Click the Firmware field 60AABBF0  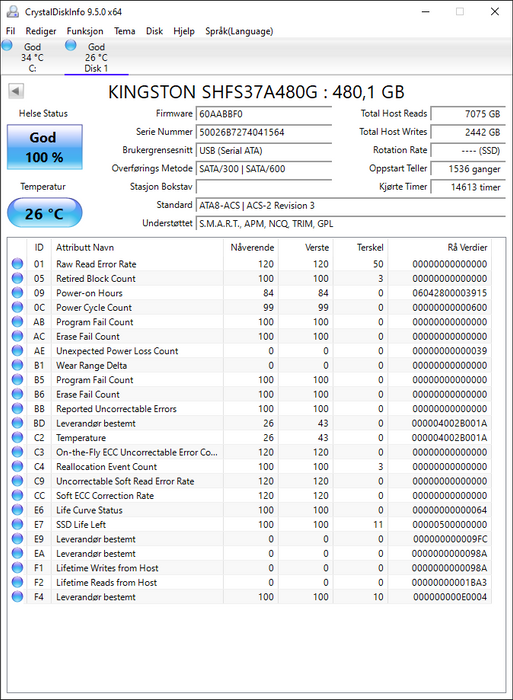263,114
